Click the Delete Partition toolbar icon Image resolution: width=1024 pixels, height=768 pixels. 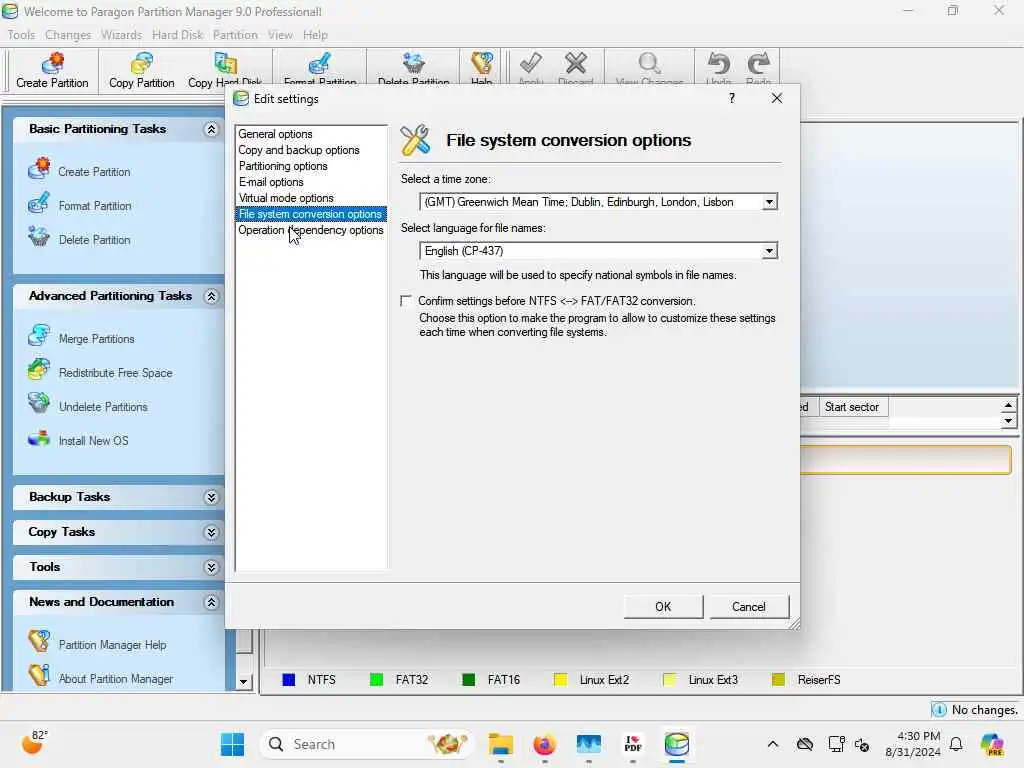tap(413, 63)
